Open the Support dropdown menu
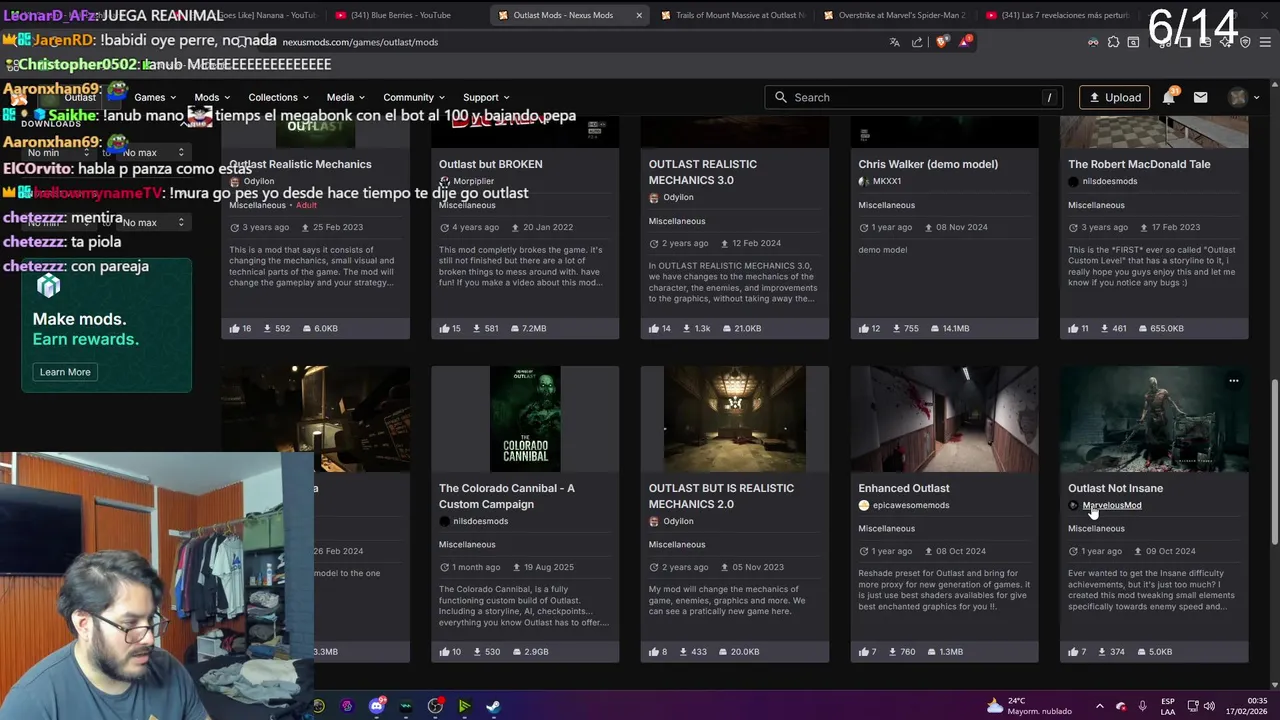The height and width of the screenshot is (720, 1280). coord(486,97)
